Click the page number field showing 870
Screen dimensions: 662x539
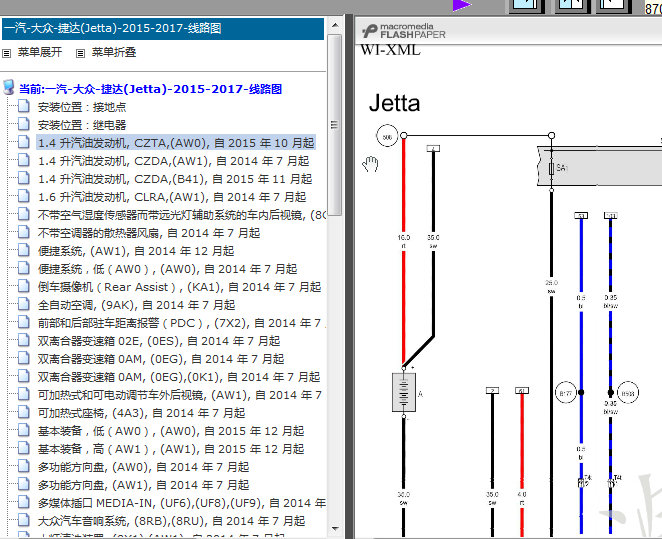click(653, 7)
